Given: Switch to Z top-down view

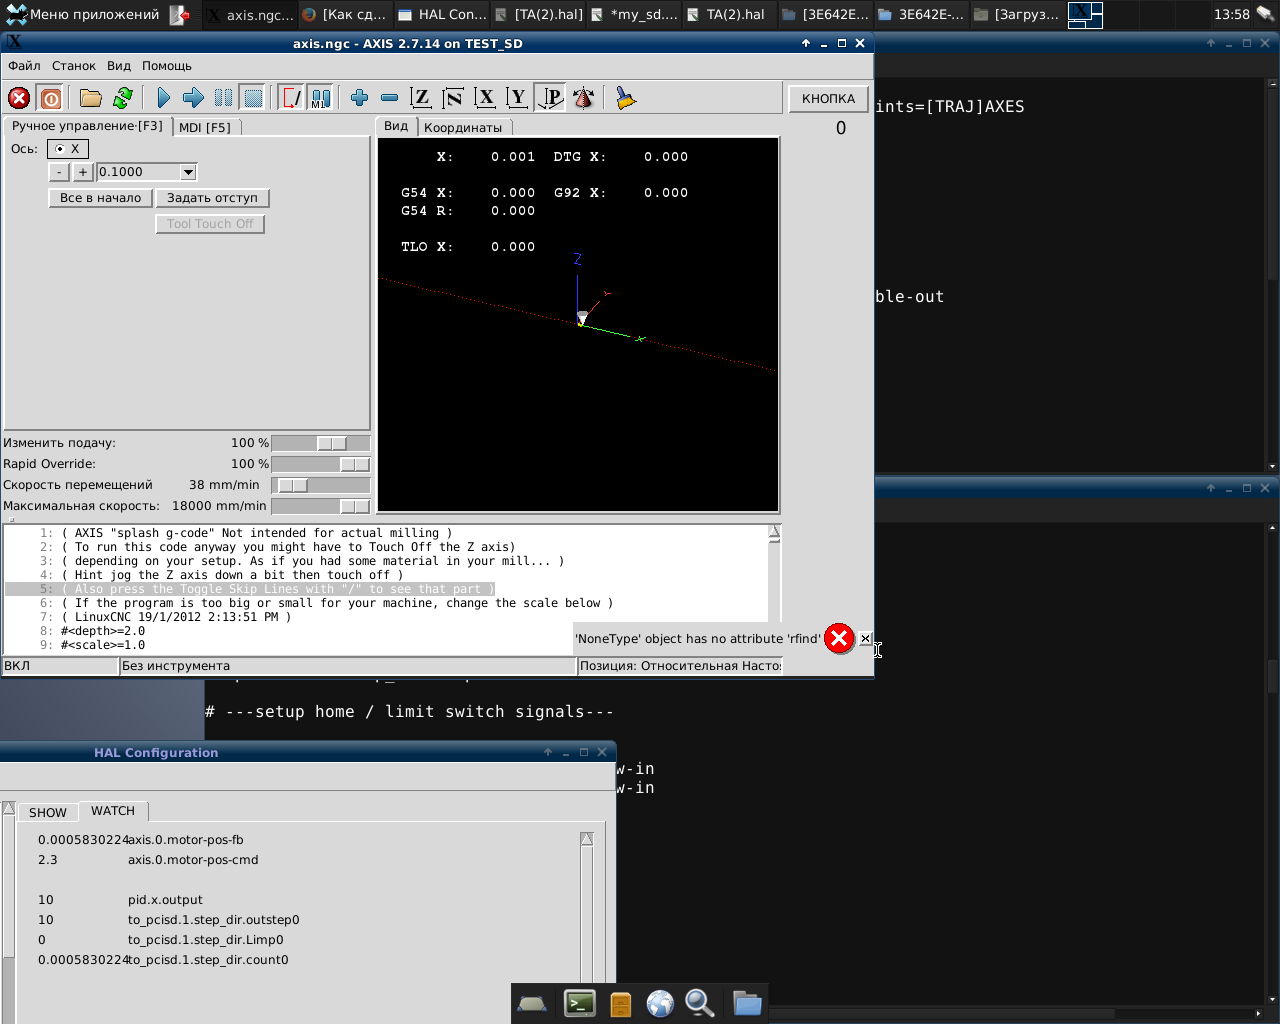Looking at the screenshot, I should pos(421,98).
